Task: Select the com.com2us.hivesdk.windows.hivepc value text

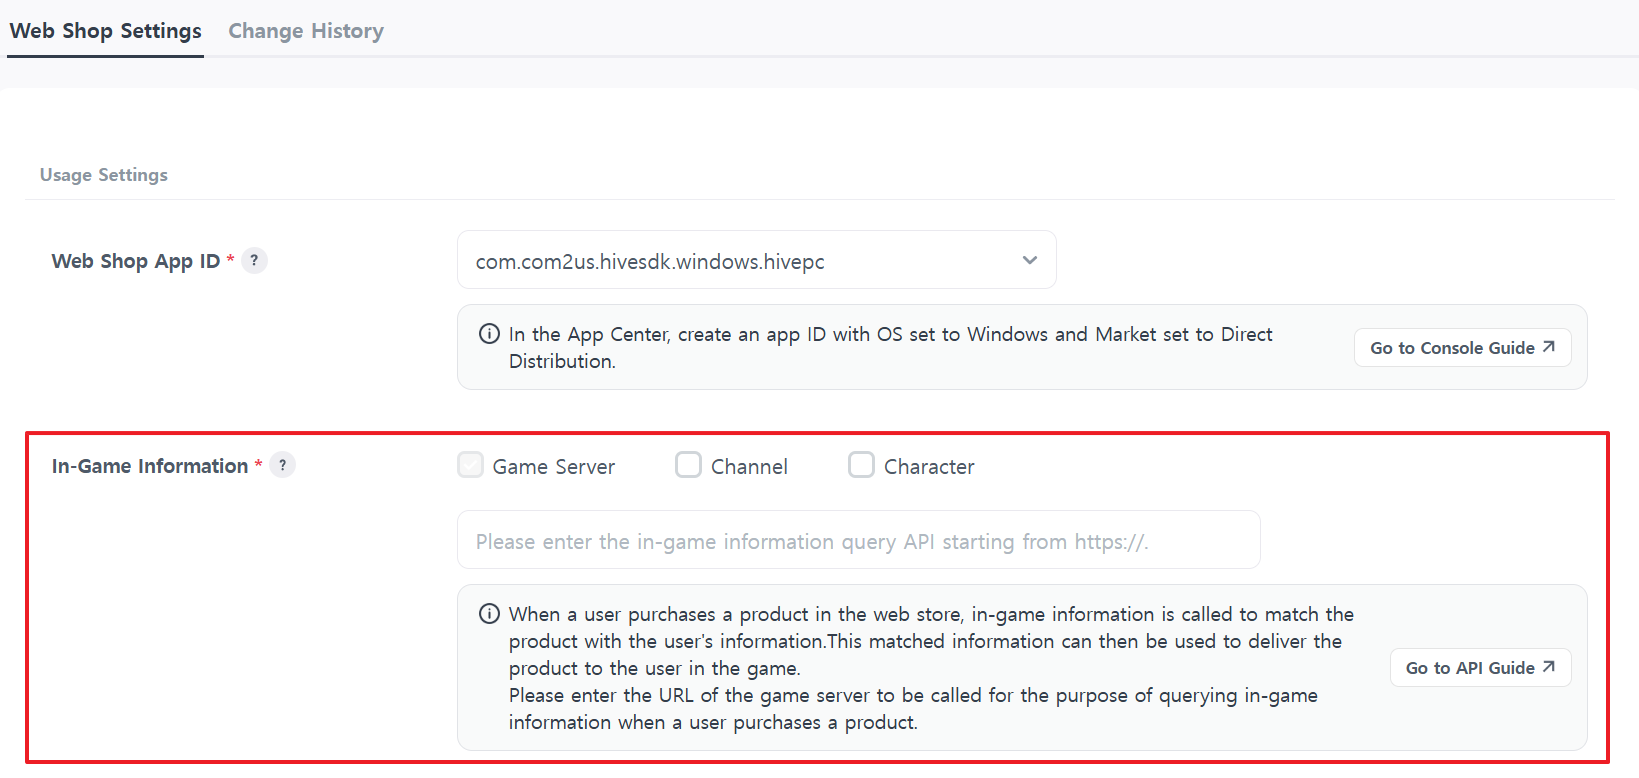Action: (650, 262)
